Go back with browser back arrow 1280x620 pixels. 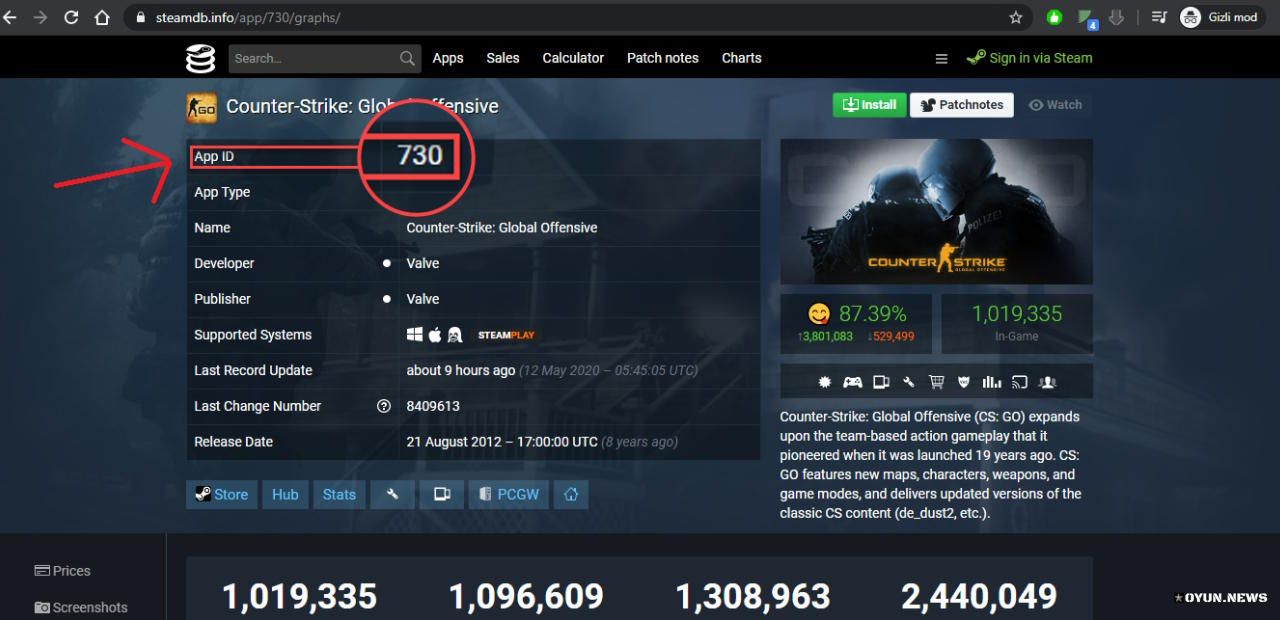[10, 17]
